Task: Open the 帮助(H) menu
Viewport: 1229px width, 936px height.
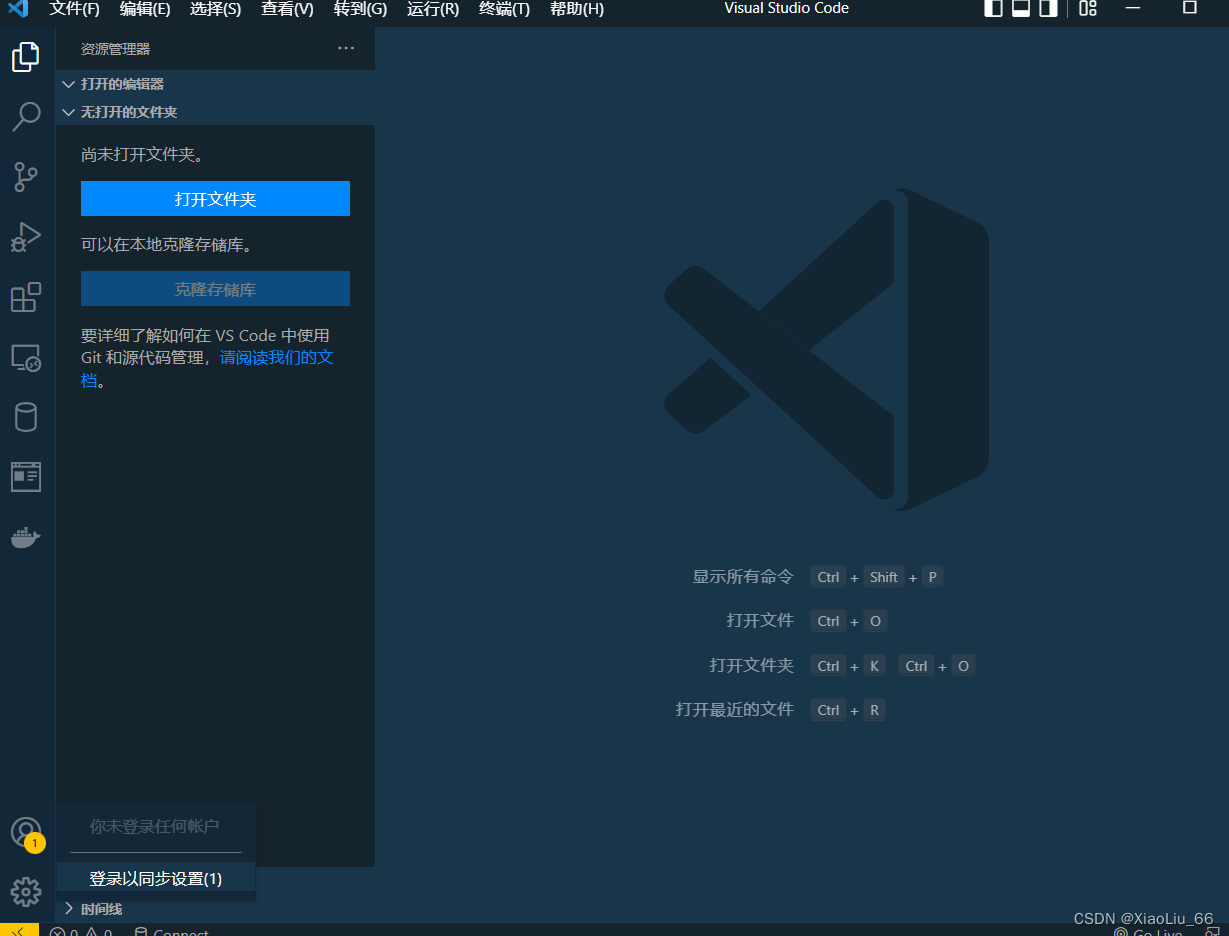Action: coord(577,9)
